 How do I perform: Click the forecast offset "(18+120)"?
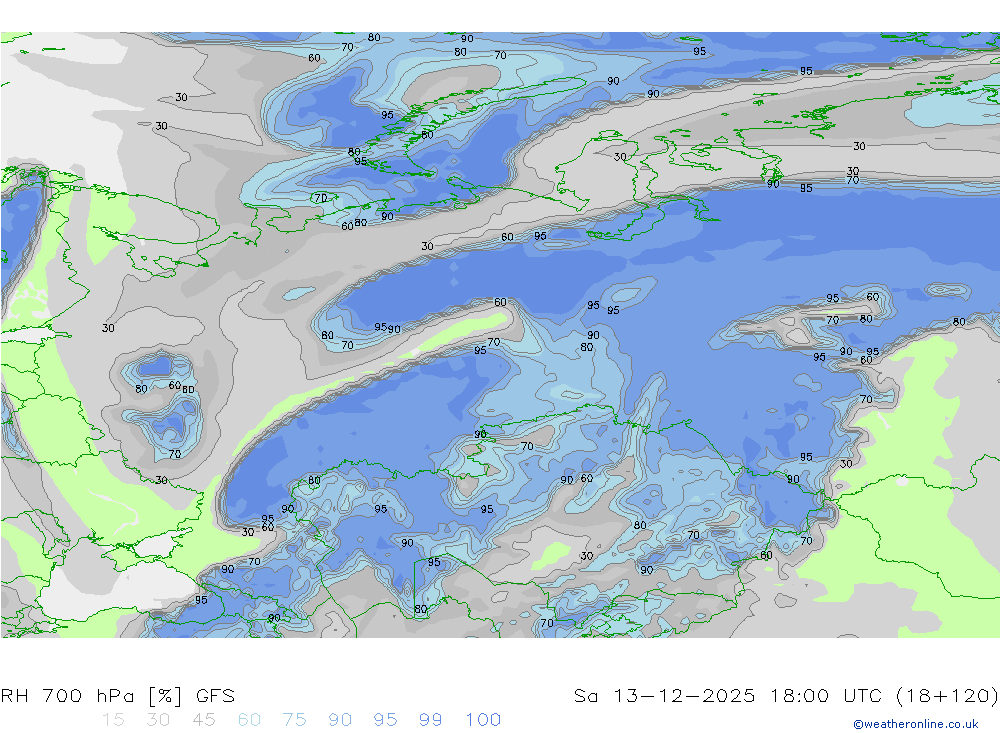947,695
